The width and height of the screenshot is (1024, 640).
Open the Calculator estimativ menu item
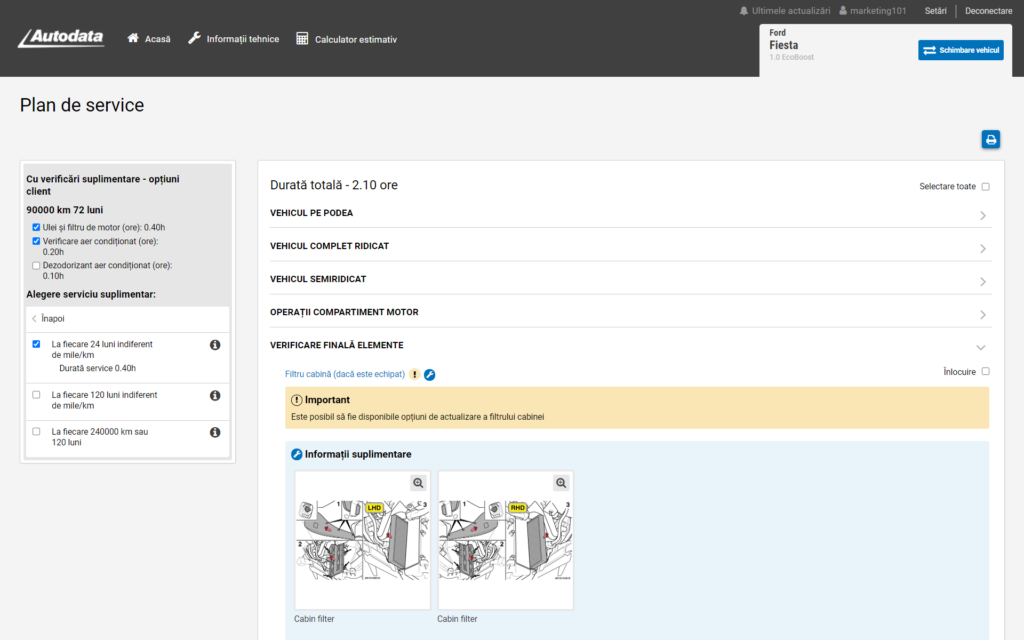click(x=346, y=39)
